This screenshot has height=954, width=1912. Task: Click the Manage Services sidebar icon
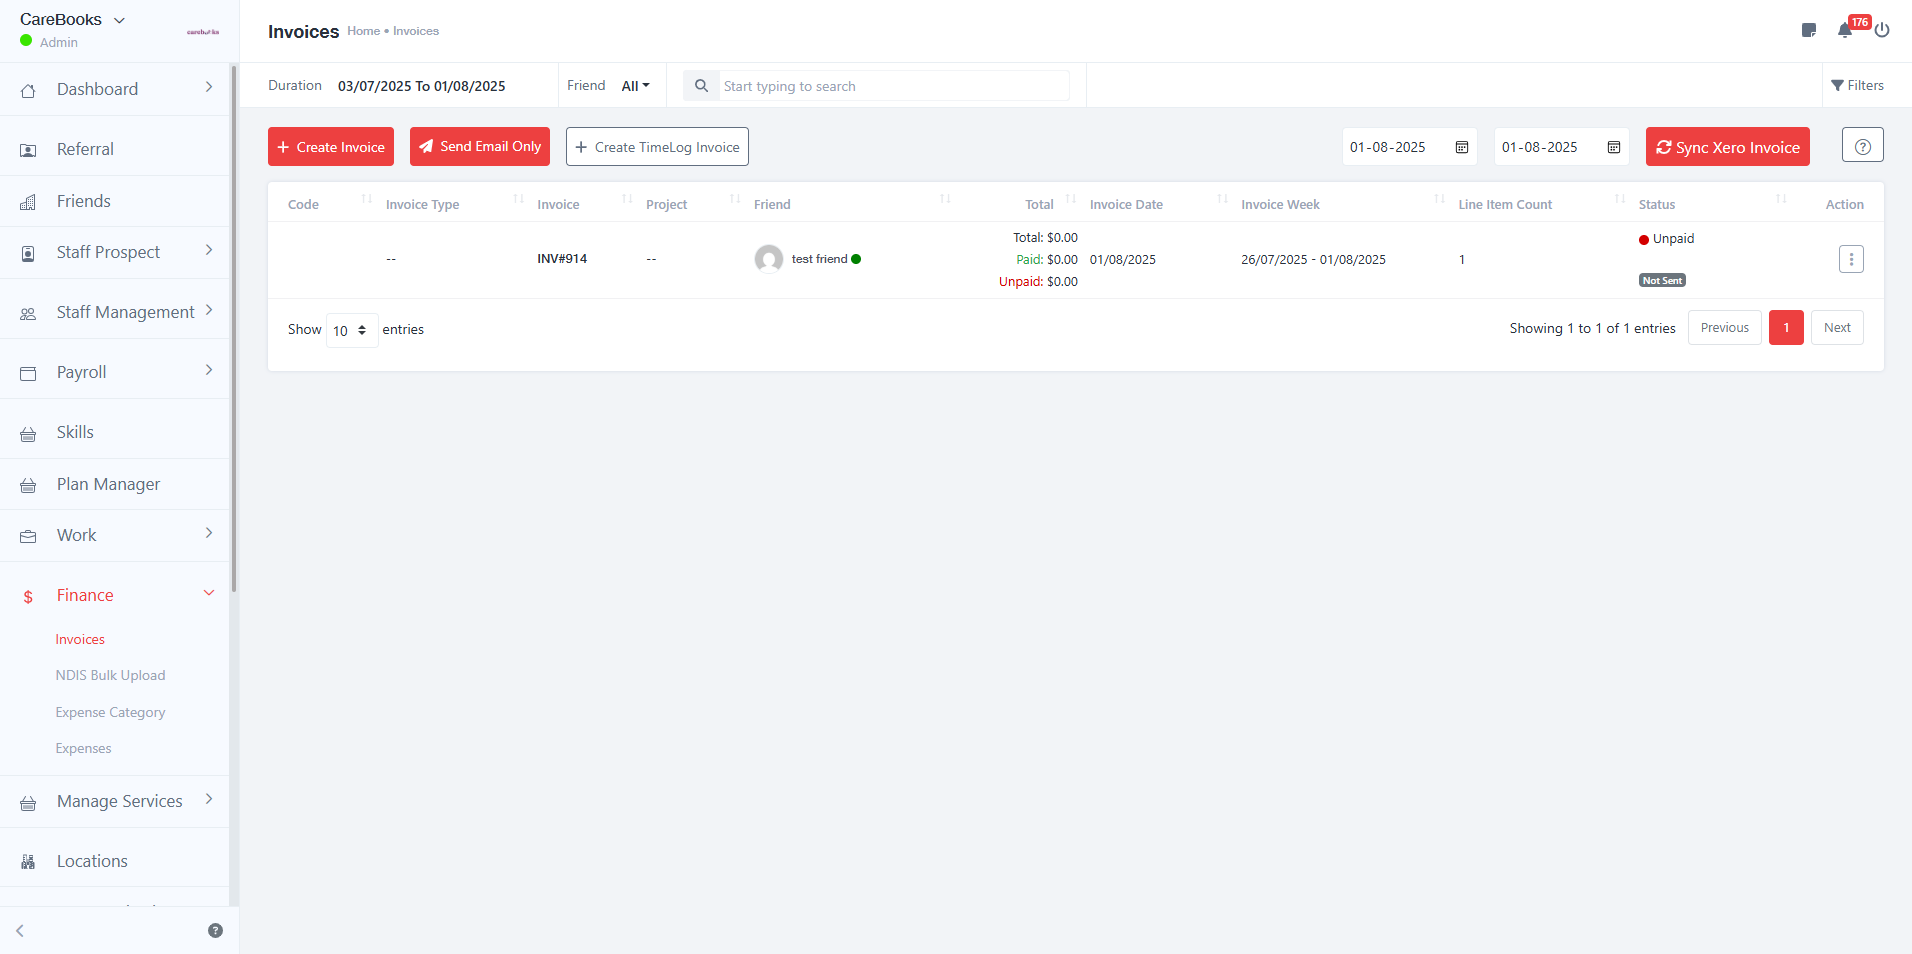(28, 802)
